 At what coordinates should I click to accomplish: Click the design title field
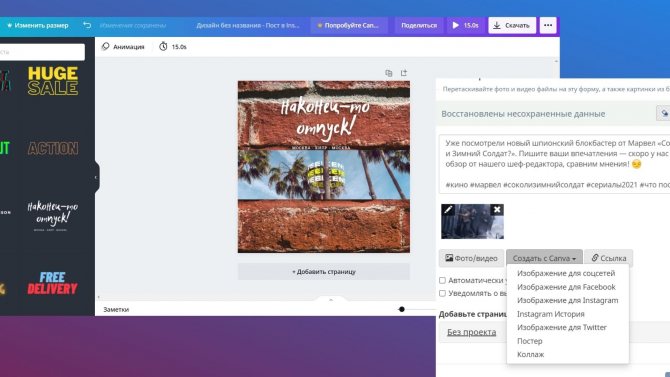point(248,25)
